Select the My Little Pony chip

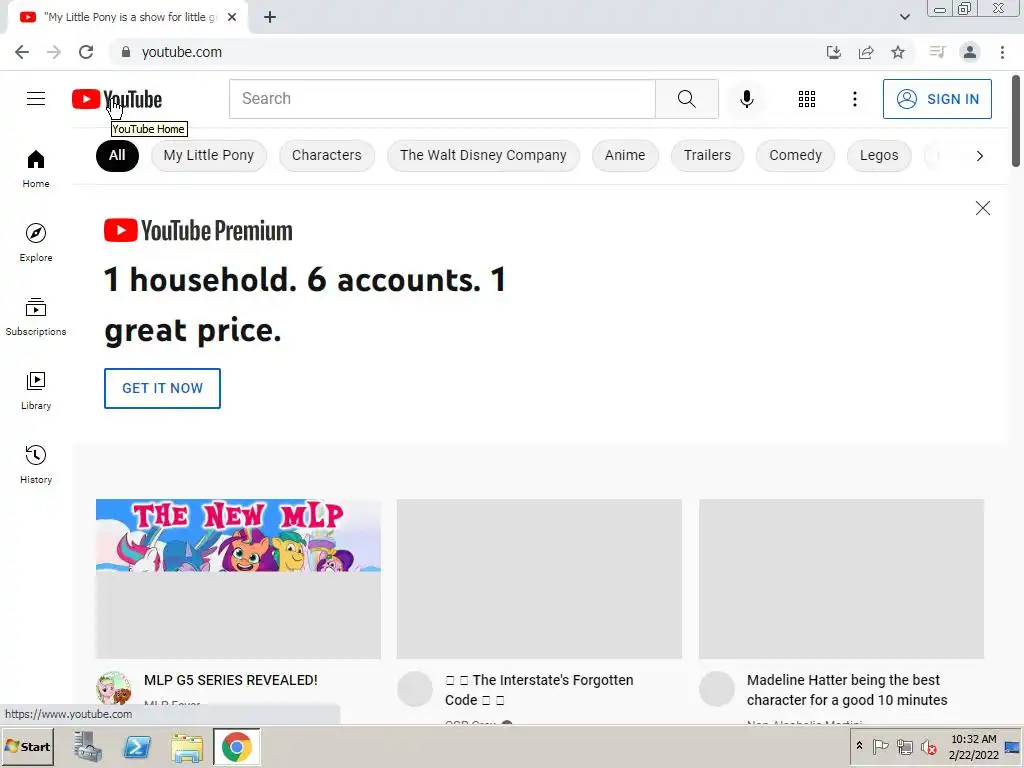point(208,155)
